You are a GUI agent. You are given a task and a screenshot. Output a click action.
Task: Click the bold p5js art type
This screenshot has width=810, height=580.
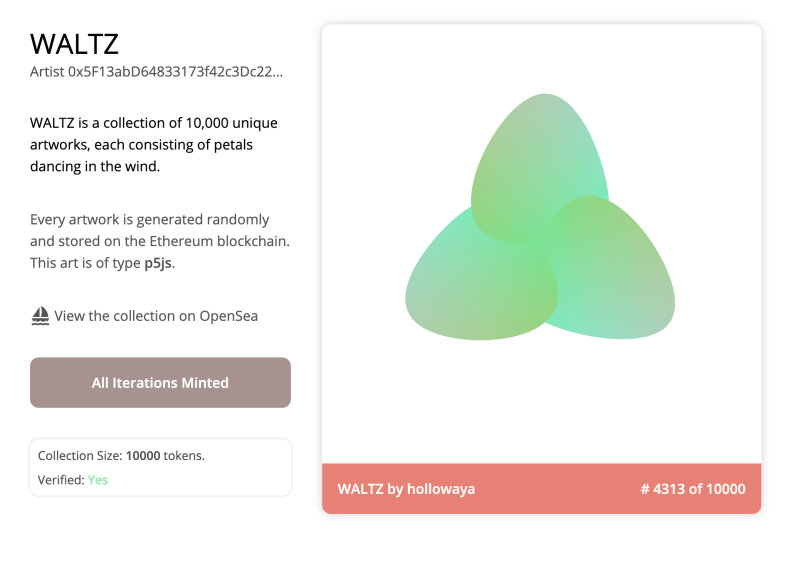pos(157,263)
